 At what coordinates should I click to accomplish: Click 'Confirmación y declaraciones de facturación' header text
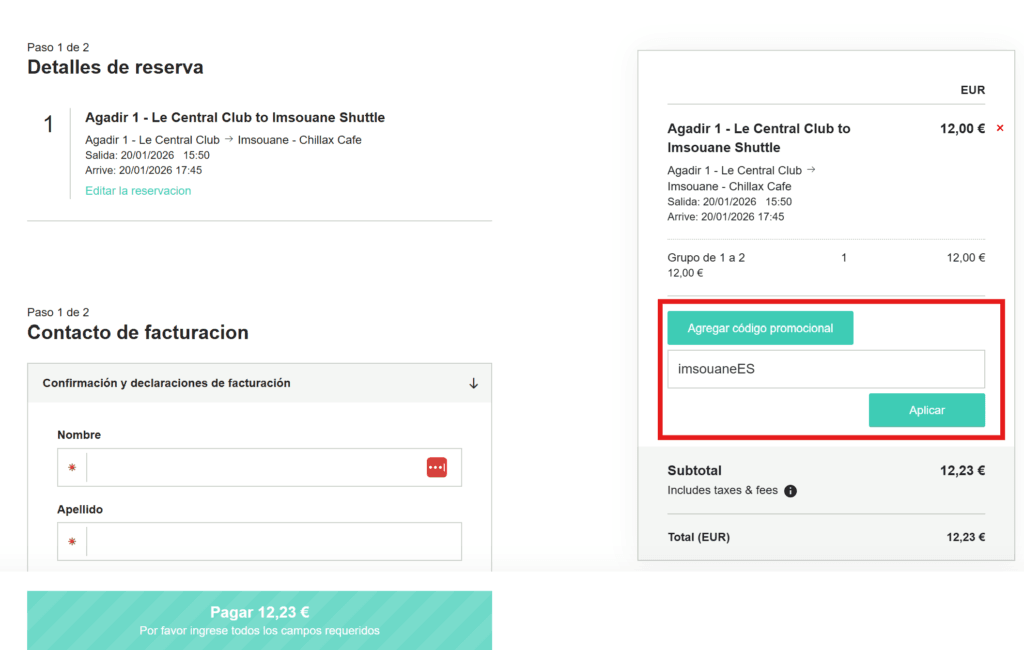click(x=166, y=383)
